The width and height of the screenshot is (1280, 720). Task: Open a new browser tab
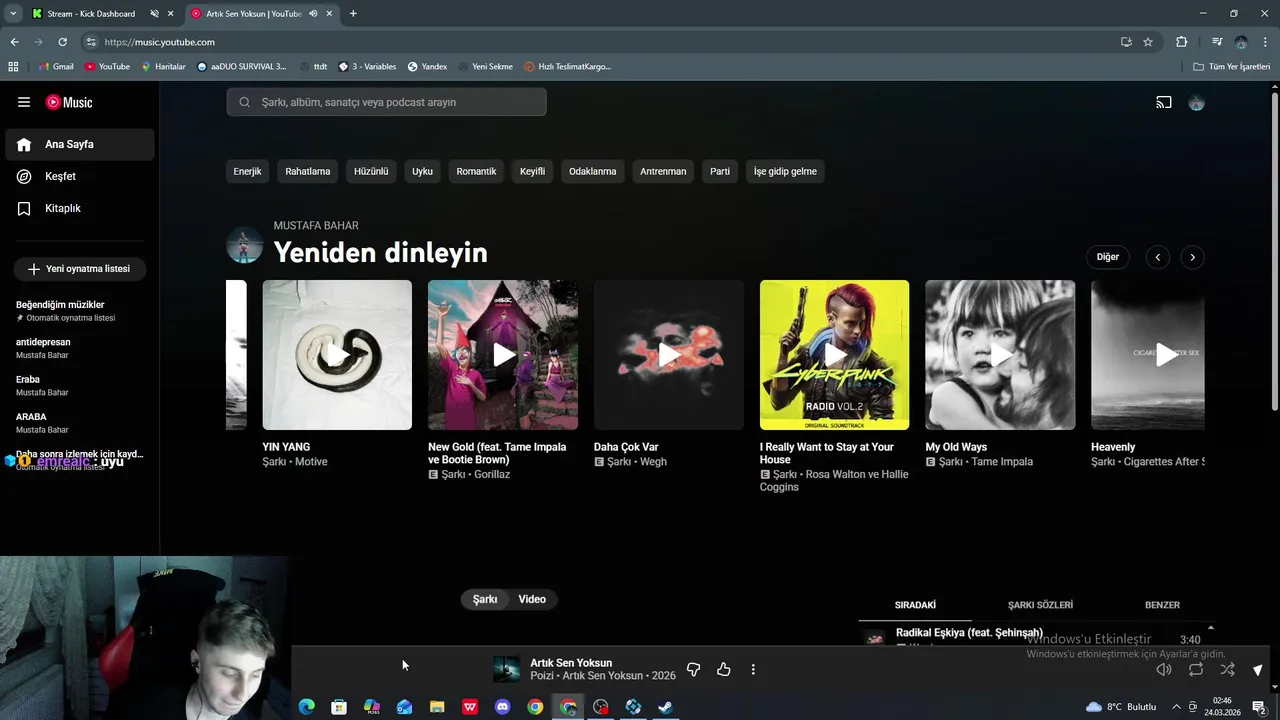point(353,14)
